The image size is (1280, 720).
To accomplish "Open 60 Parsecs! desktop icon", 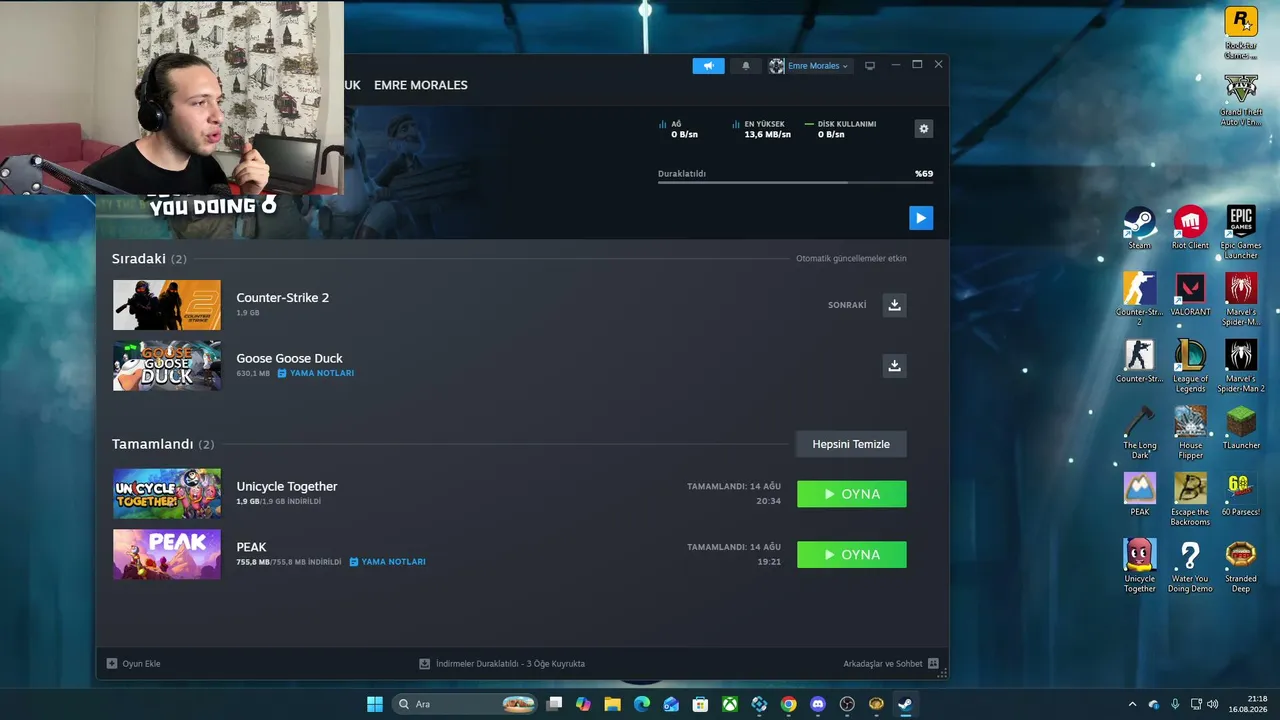I will pyautogui.click(x=1241, y=495).
